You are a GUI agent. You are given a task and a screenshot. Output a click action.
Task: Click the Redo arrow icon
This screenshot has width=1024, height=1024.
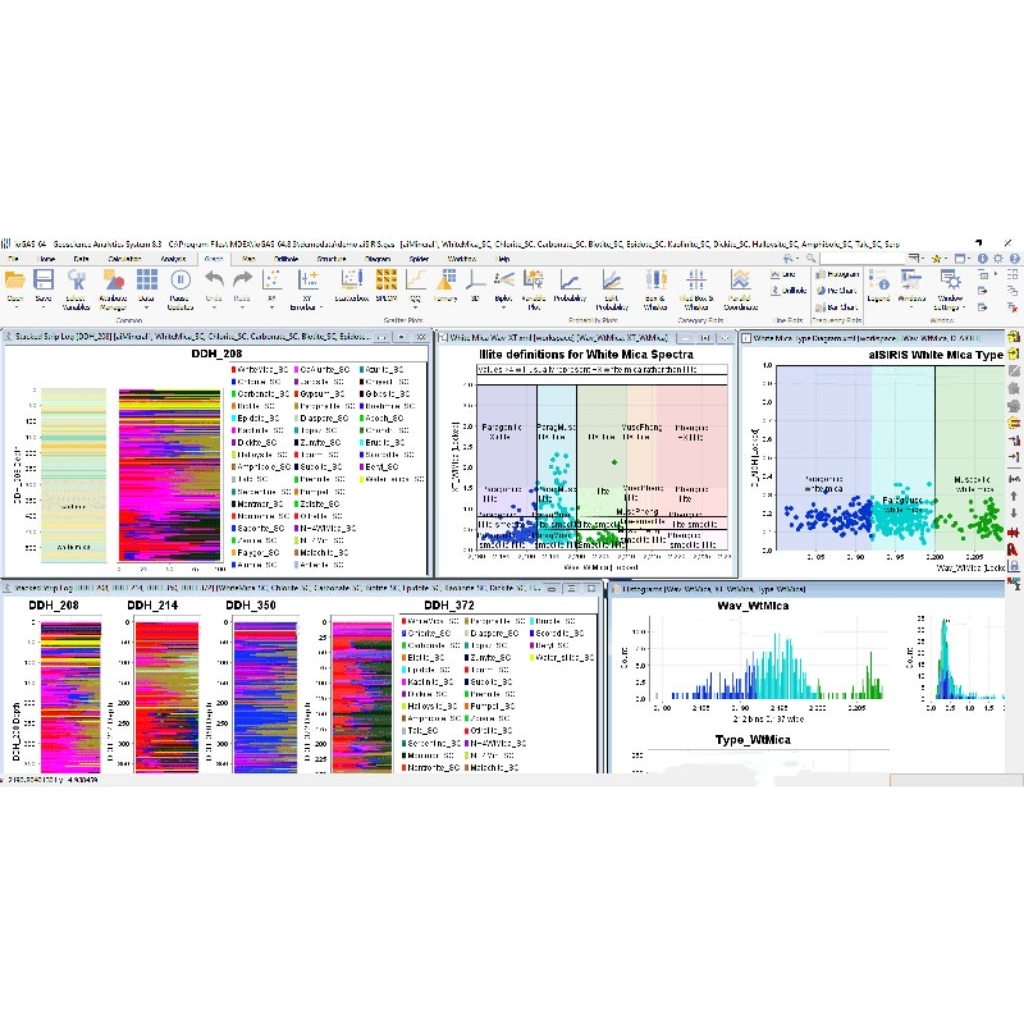tap(242, 280)
